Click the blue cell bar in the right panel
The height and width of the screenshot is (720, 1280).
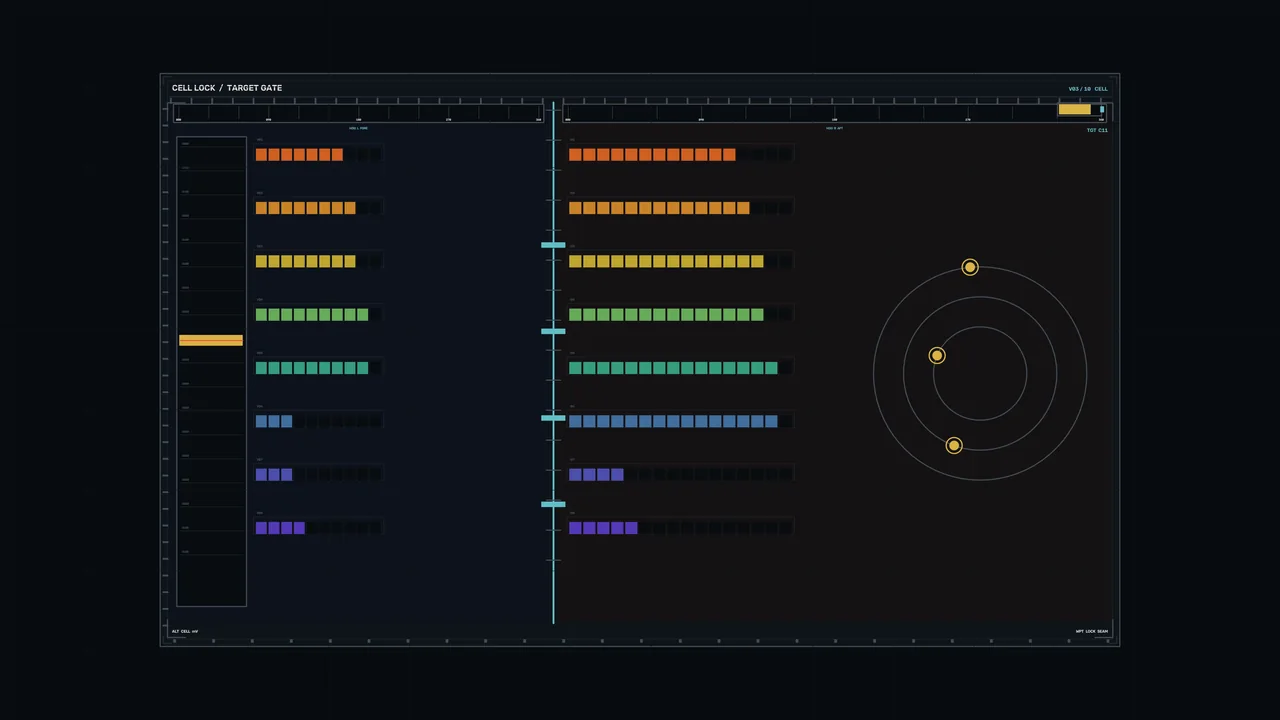click(x=681, y=421)
